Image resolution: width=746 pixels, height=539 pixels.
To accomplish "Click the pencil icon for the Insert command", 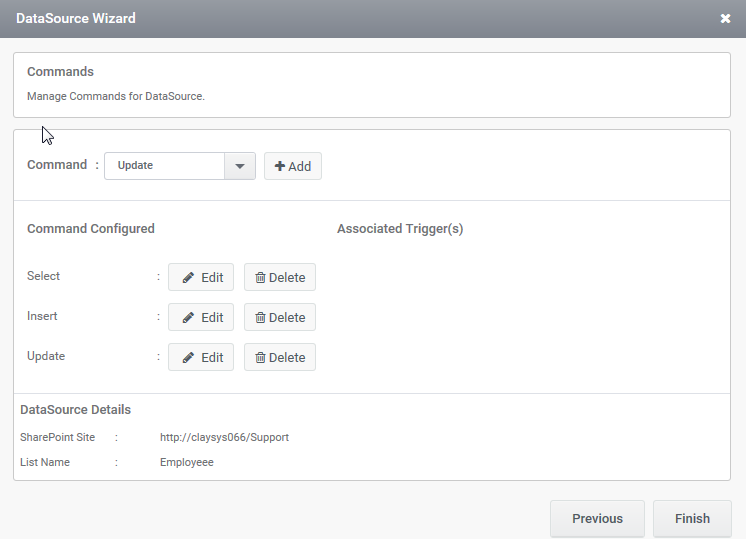I will point(188,317).
